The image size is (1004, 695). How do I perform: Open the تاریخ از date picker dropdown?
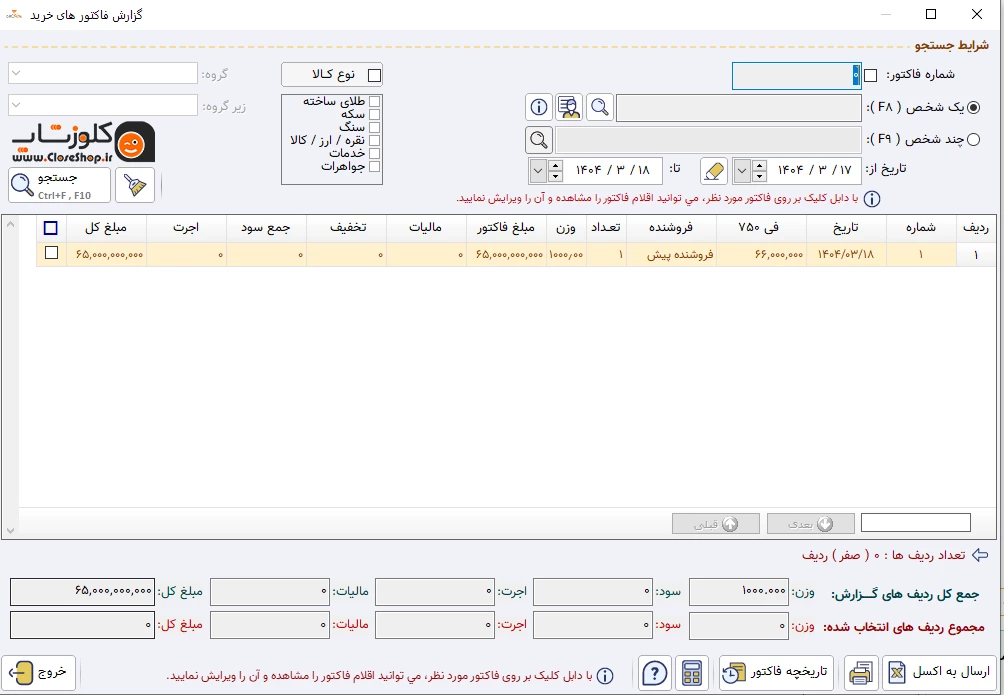click(x=741, y=171)
